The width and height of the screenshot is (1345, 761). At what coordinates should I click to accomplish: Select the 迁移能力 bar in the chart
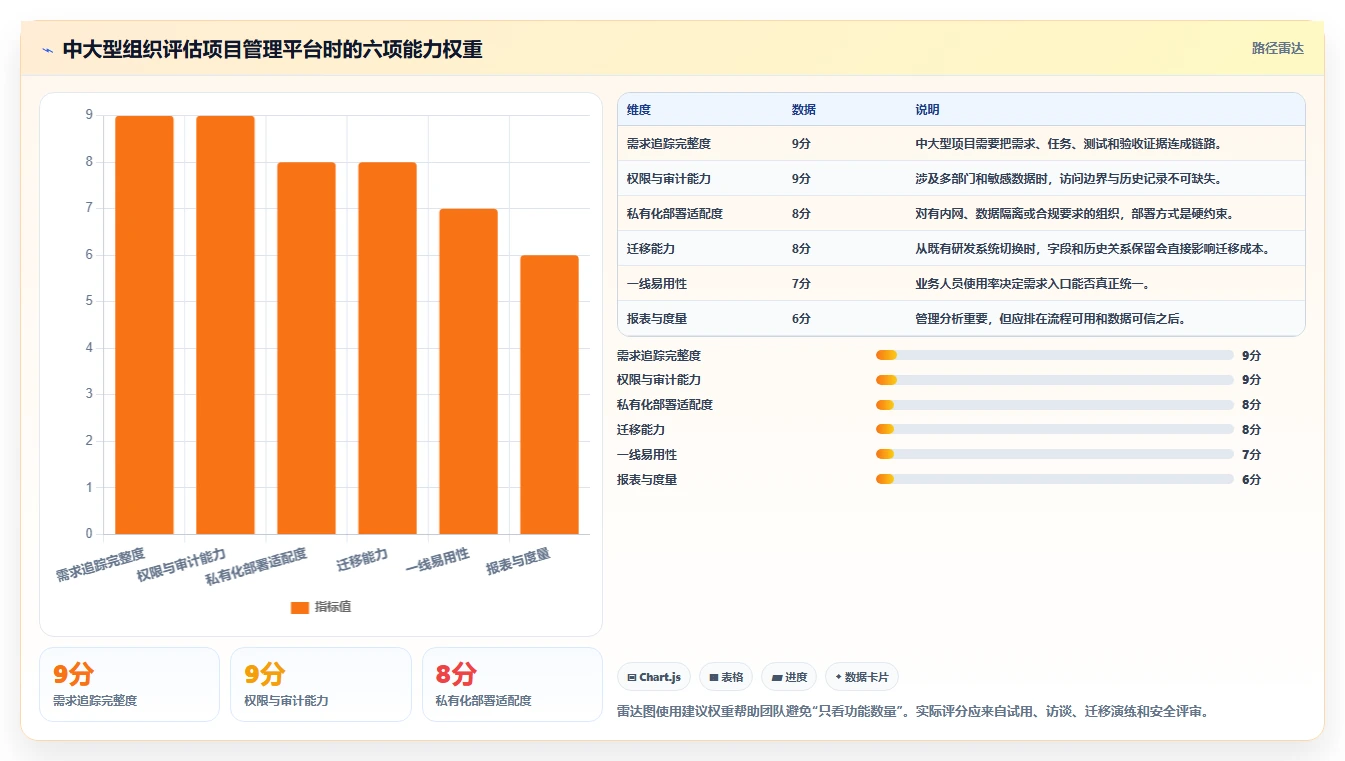pos(387,348)
